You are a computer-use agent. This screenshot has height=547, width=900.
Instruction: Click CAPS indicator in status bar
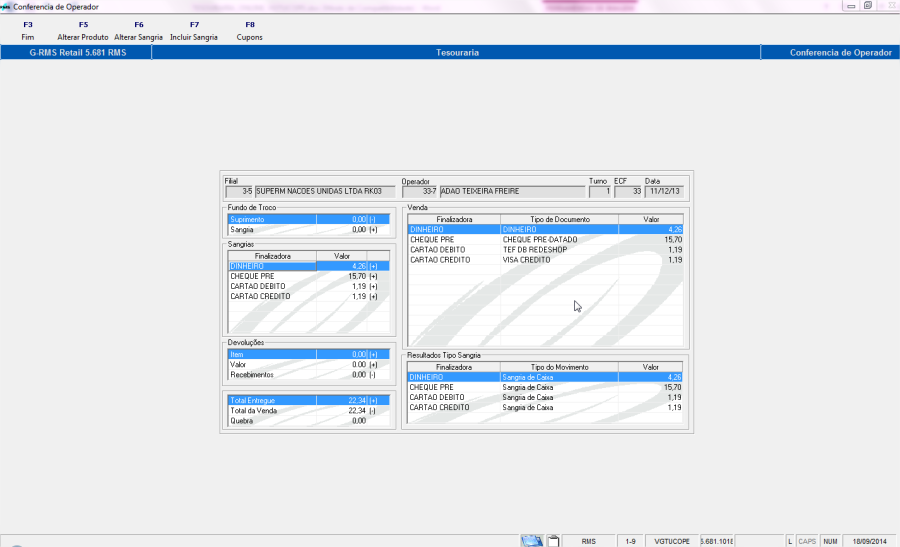coord(807,541)
